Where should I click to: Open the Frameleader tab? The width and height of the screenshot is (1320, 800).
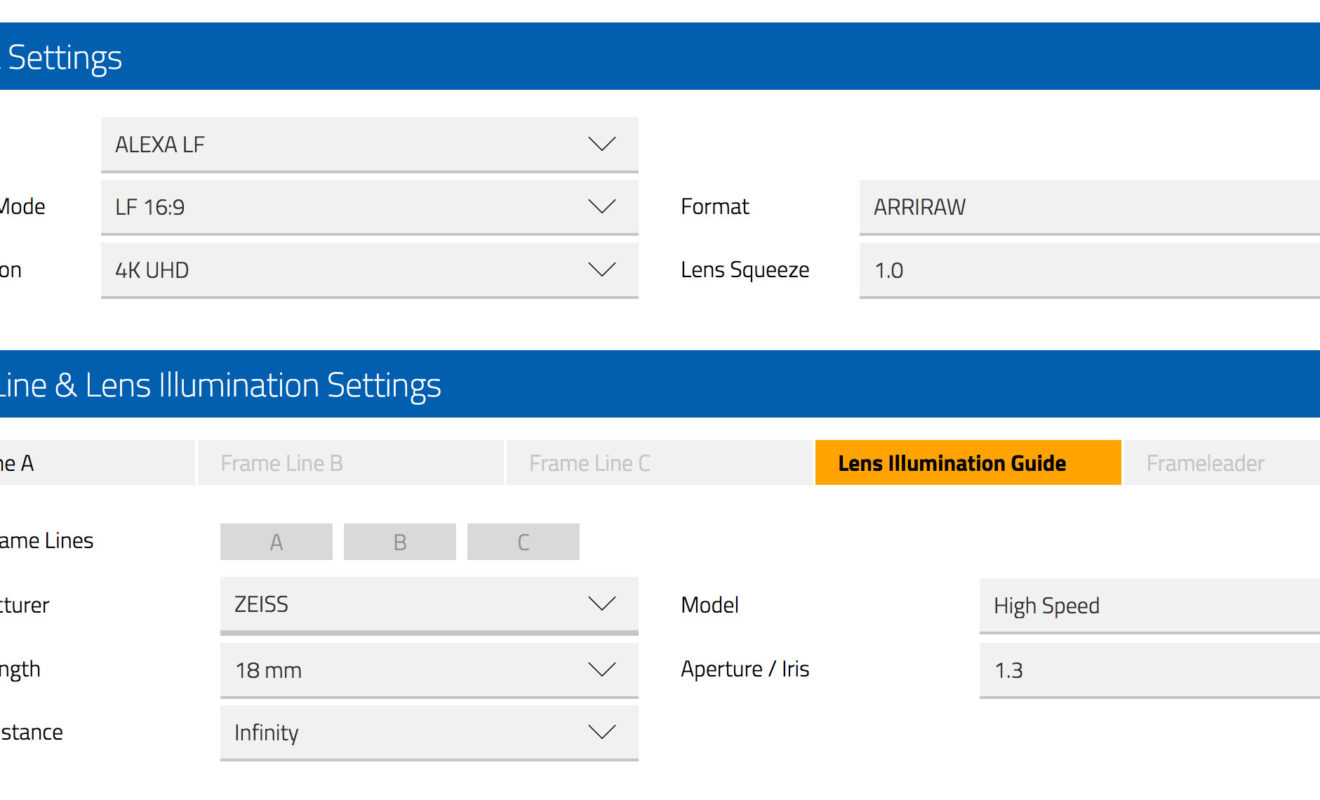(x=1222, y=463)
